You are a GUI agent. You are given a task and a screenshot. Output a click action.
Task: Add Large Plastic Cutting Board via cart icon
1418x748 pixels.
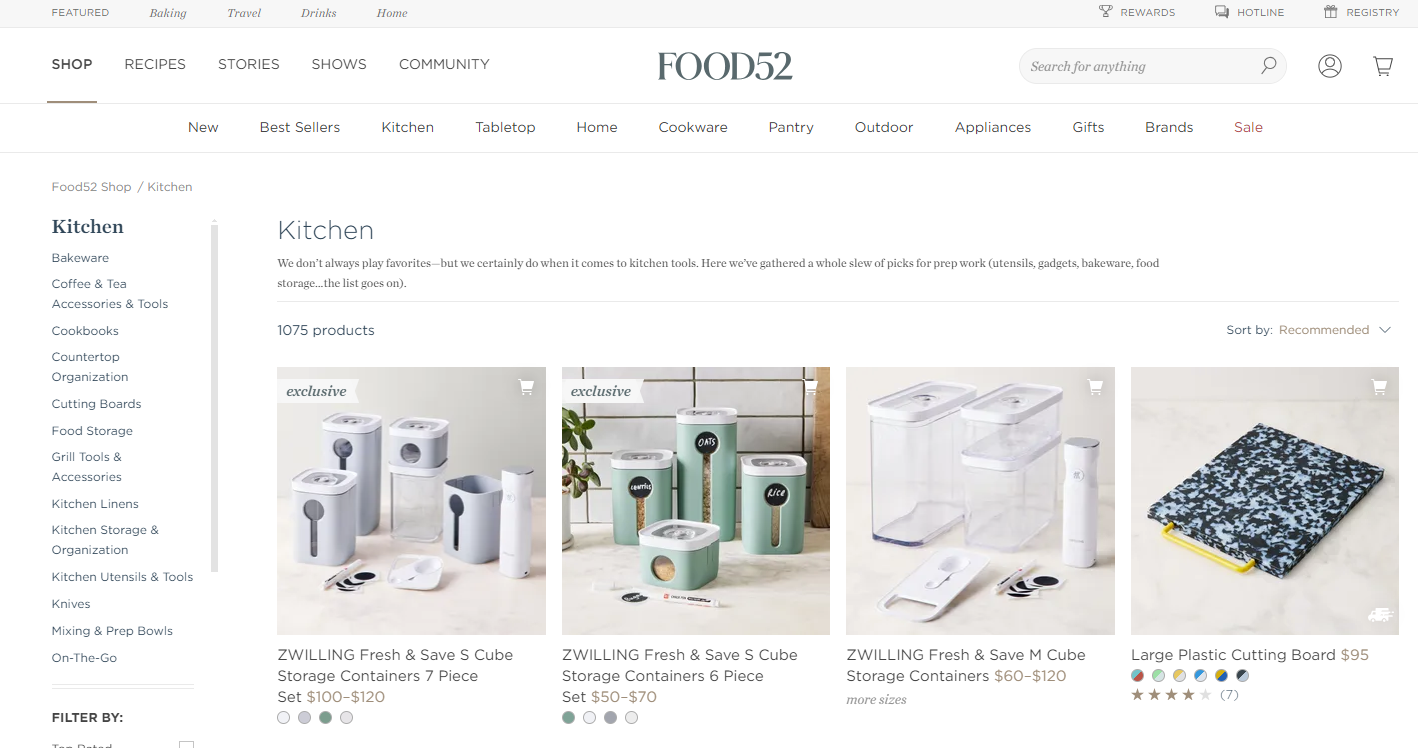1379,387
